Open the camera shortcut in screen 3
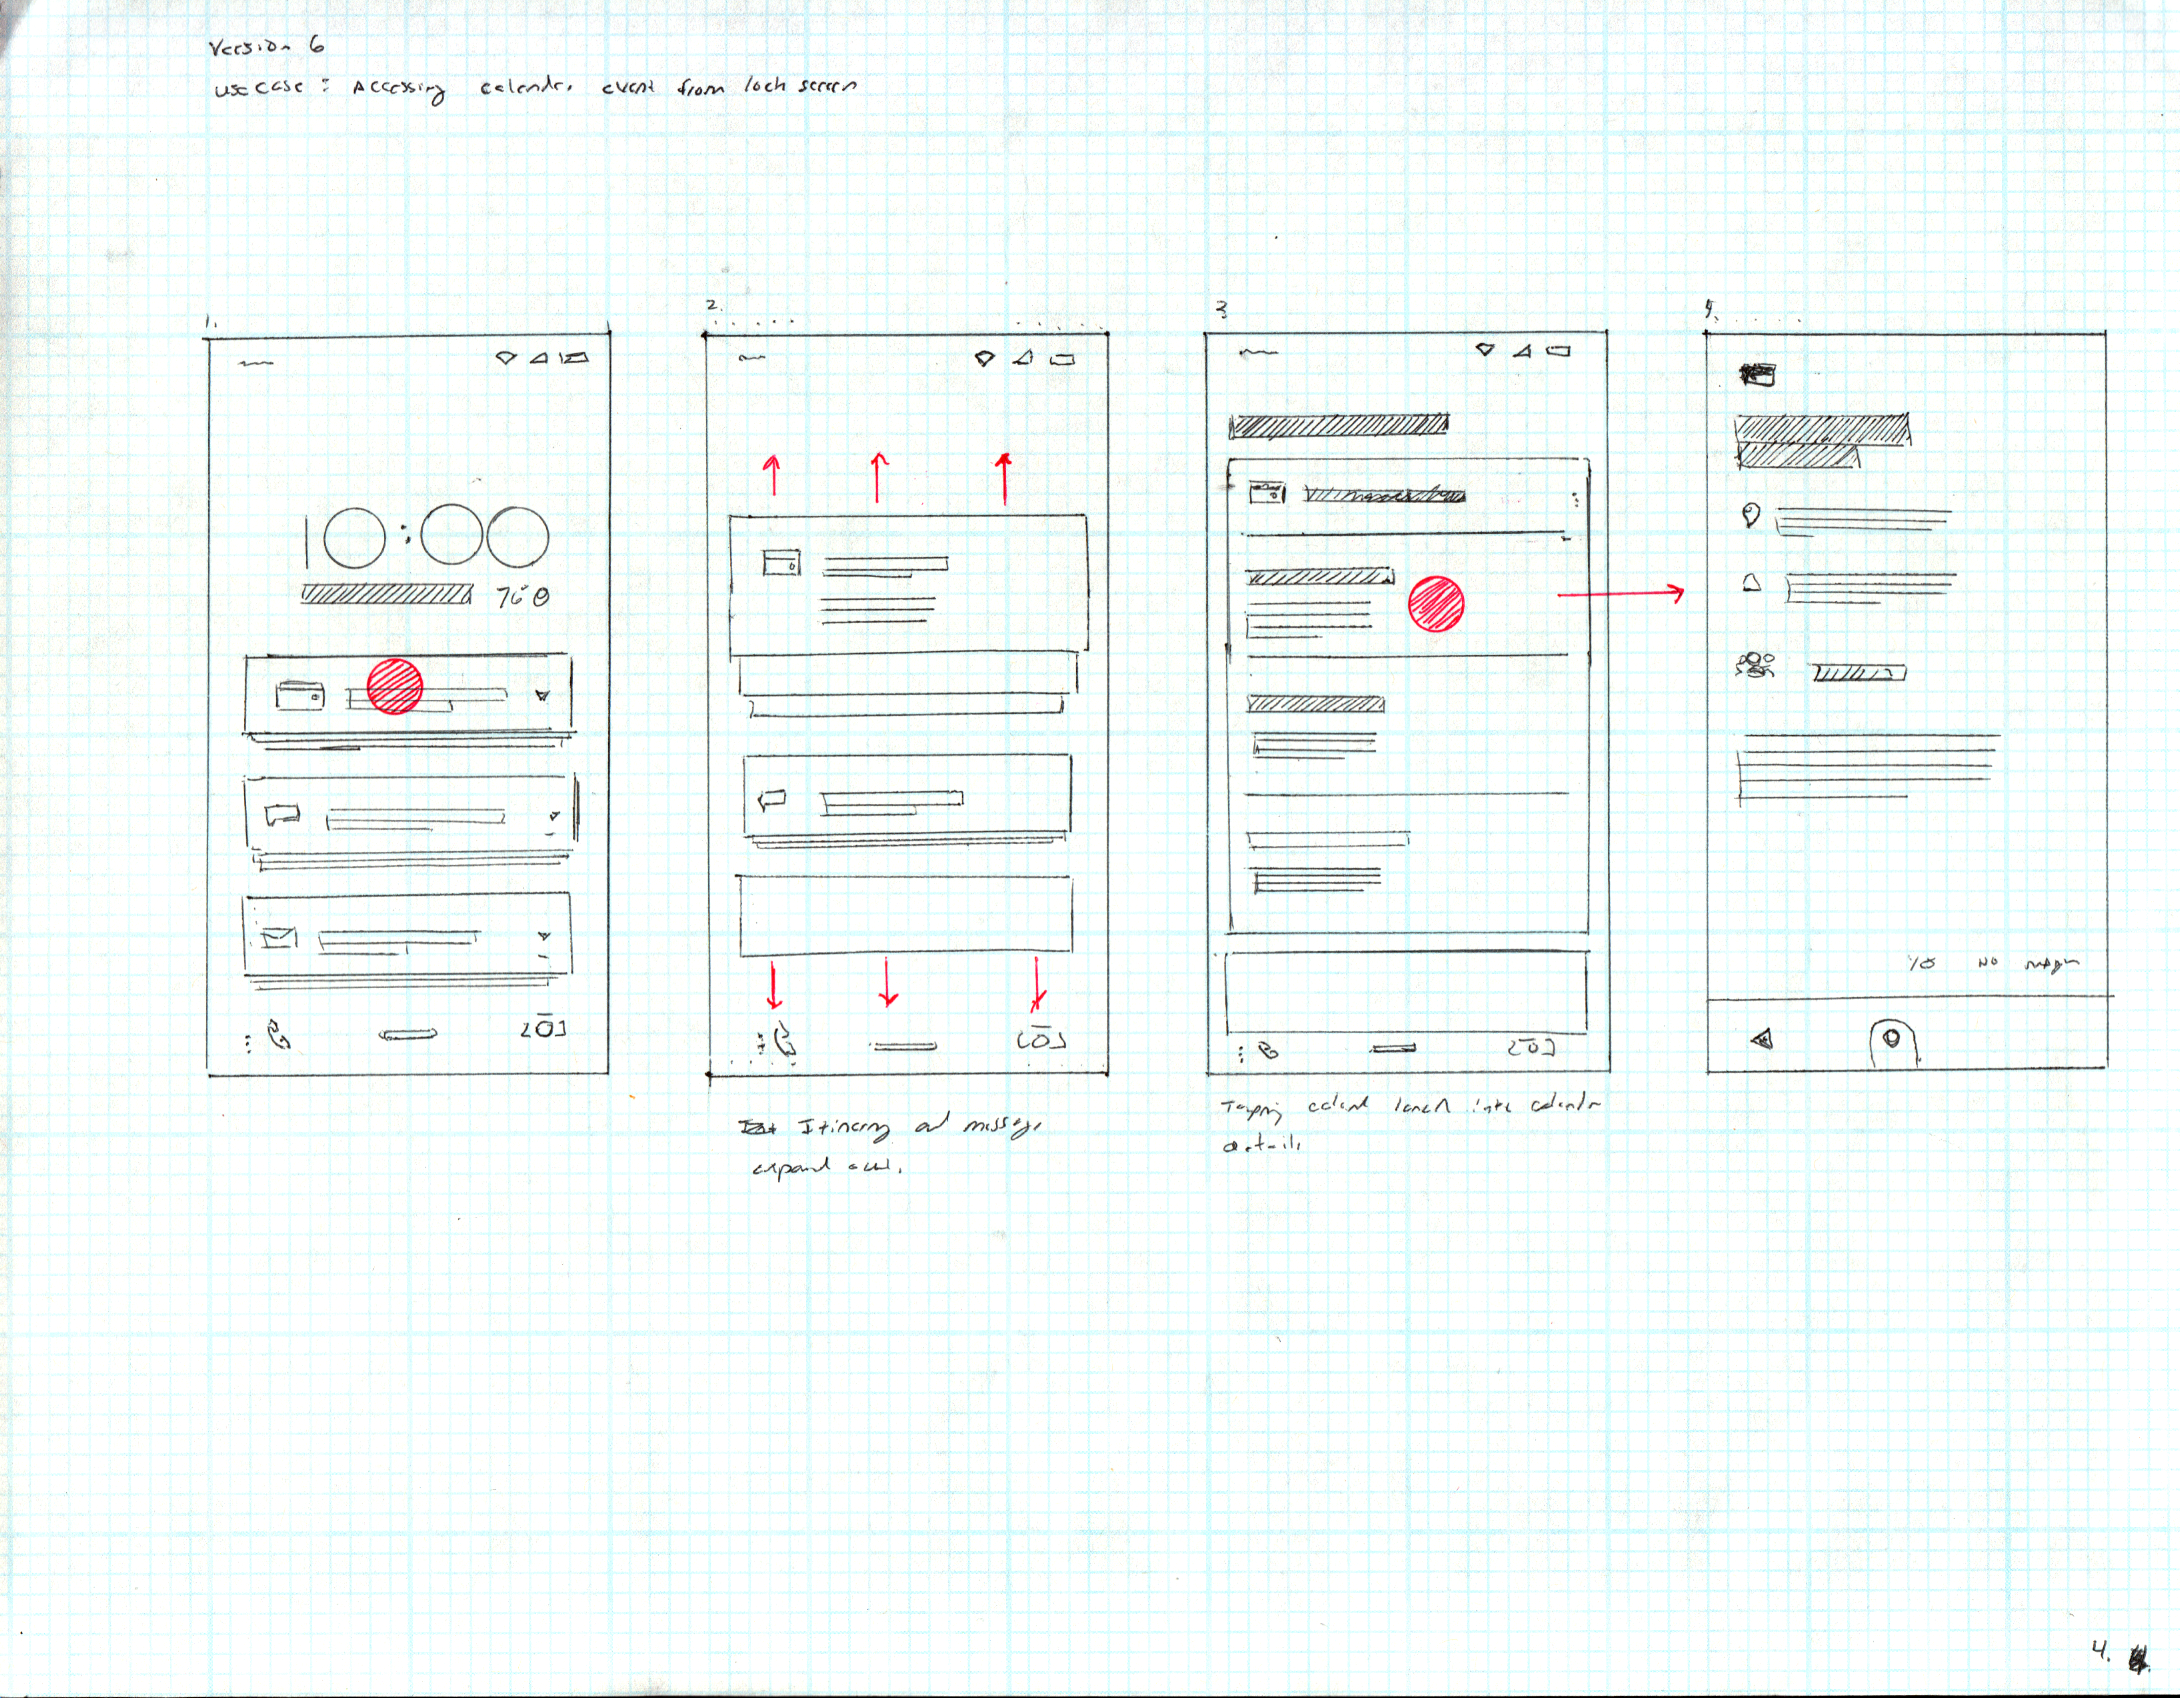2180x1698 pixels. (1531, 1047)
